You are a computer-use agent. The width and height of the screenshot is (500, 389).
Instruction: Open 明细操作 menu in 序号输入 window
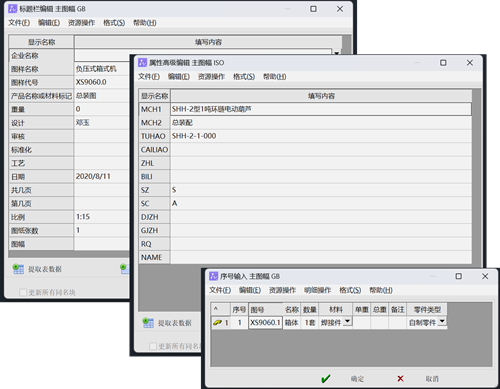[317, 290]
